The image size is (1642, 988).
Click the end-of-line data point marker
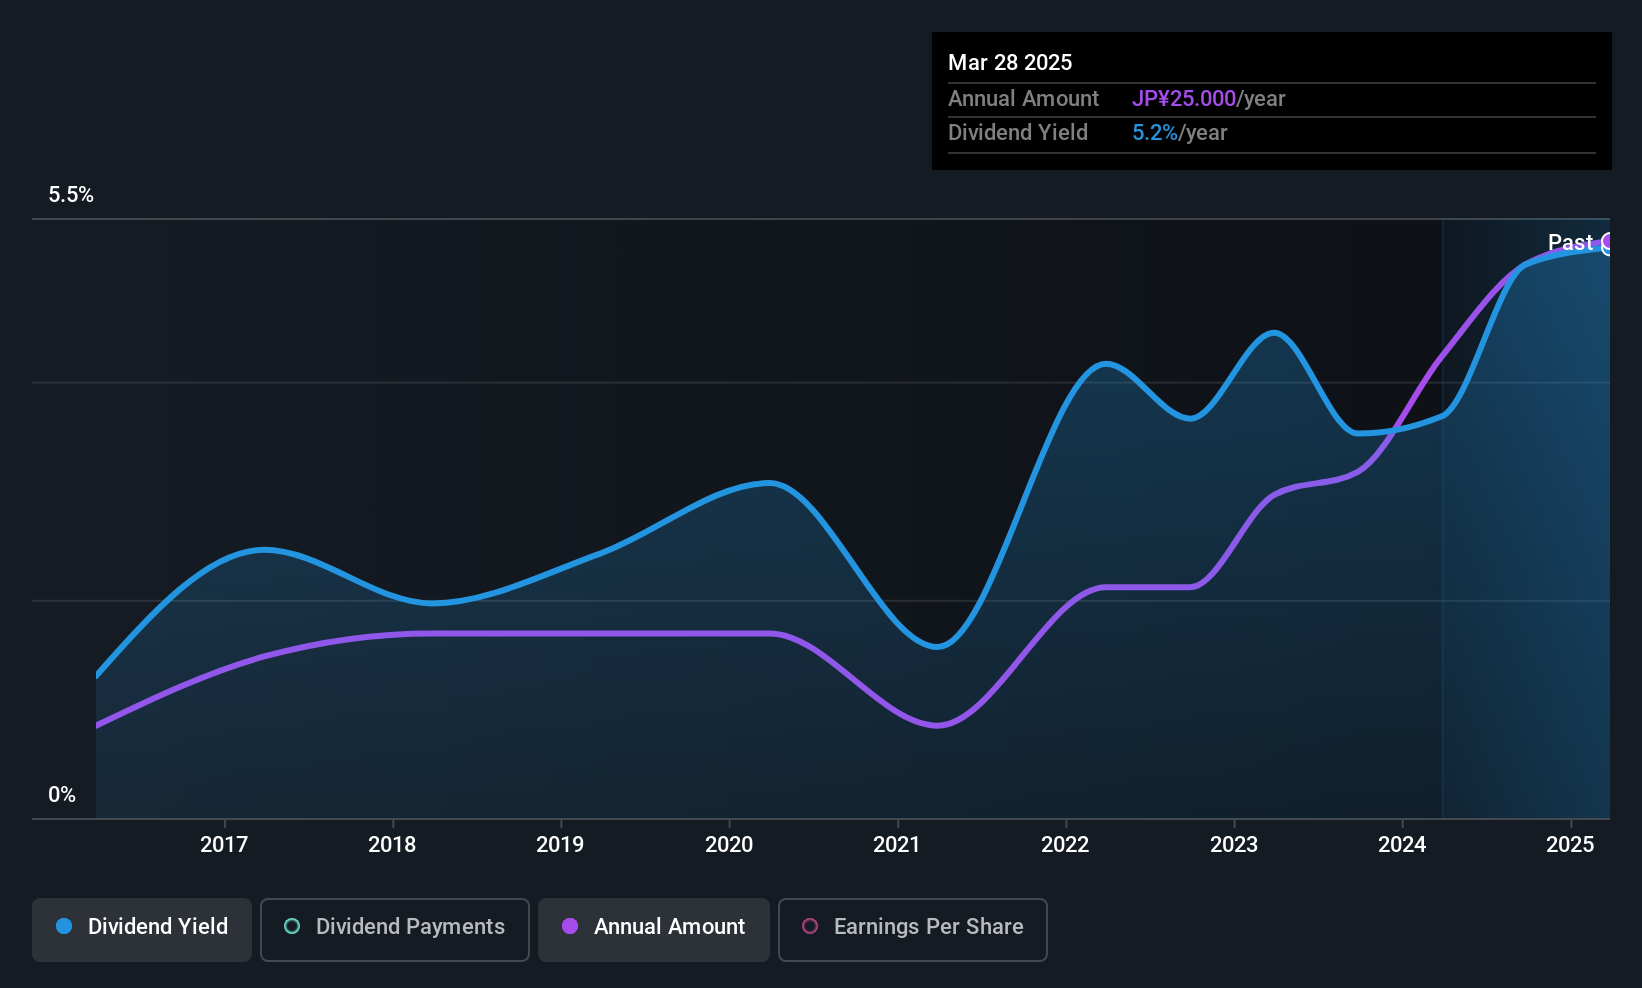click(1608, 243)
